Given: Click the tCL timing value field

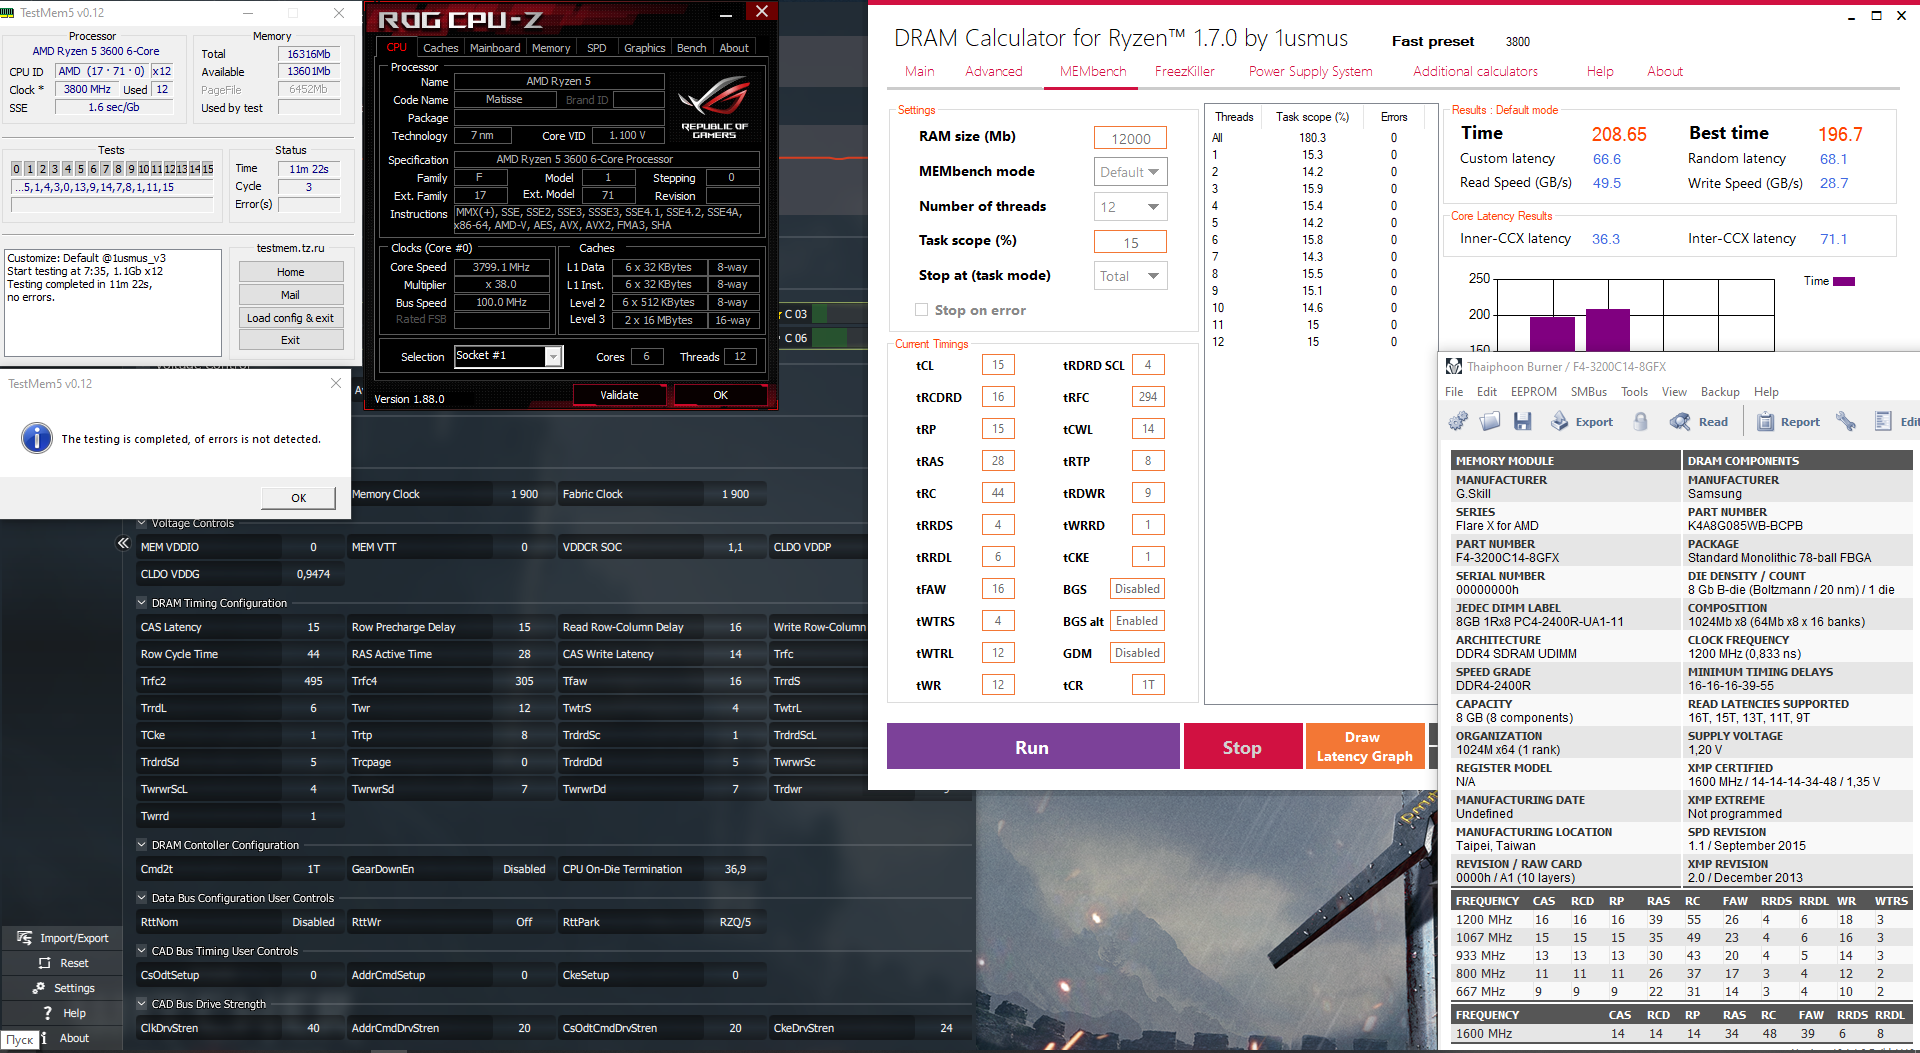Looking at the screenshot, I should point(998,365).
